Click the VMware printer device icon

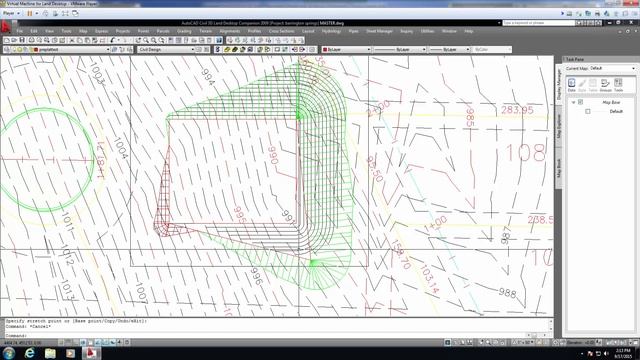click(597, 13)
